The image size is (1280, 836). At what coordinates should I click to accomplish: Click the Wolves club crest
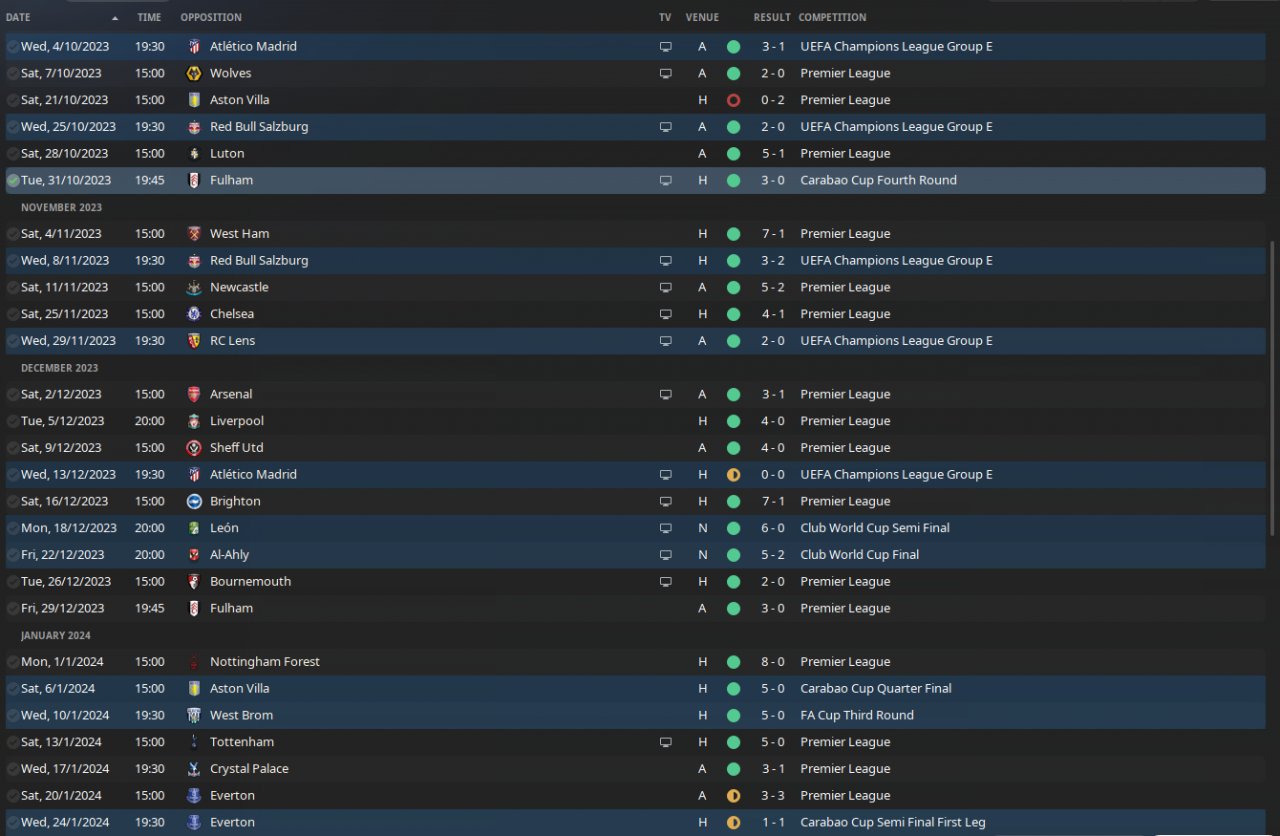(194, 73)
